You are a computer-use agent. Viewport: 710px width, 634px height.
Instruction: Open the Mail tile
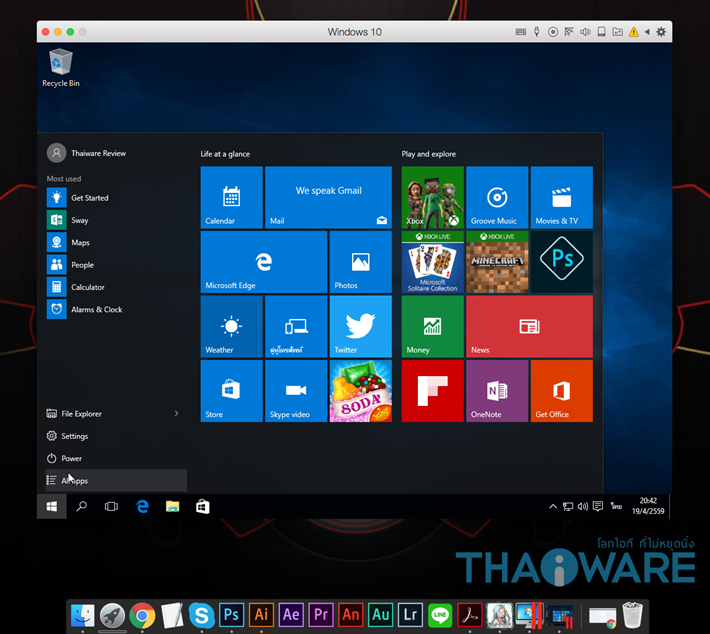click(x=328, y=197)
